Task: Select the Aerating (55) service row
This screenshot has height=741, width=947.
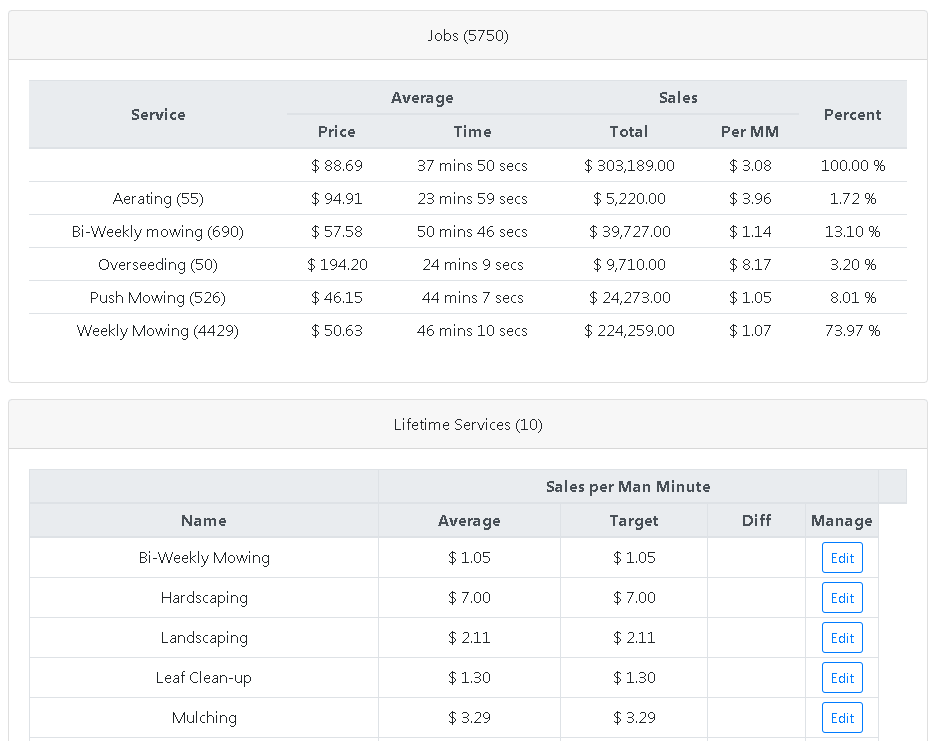Action: click(158, 199)
